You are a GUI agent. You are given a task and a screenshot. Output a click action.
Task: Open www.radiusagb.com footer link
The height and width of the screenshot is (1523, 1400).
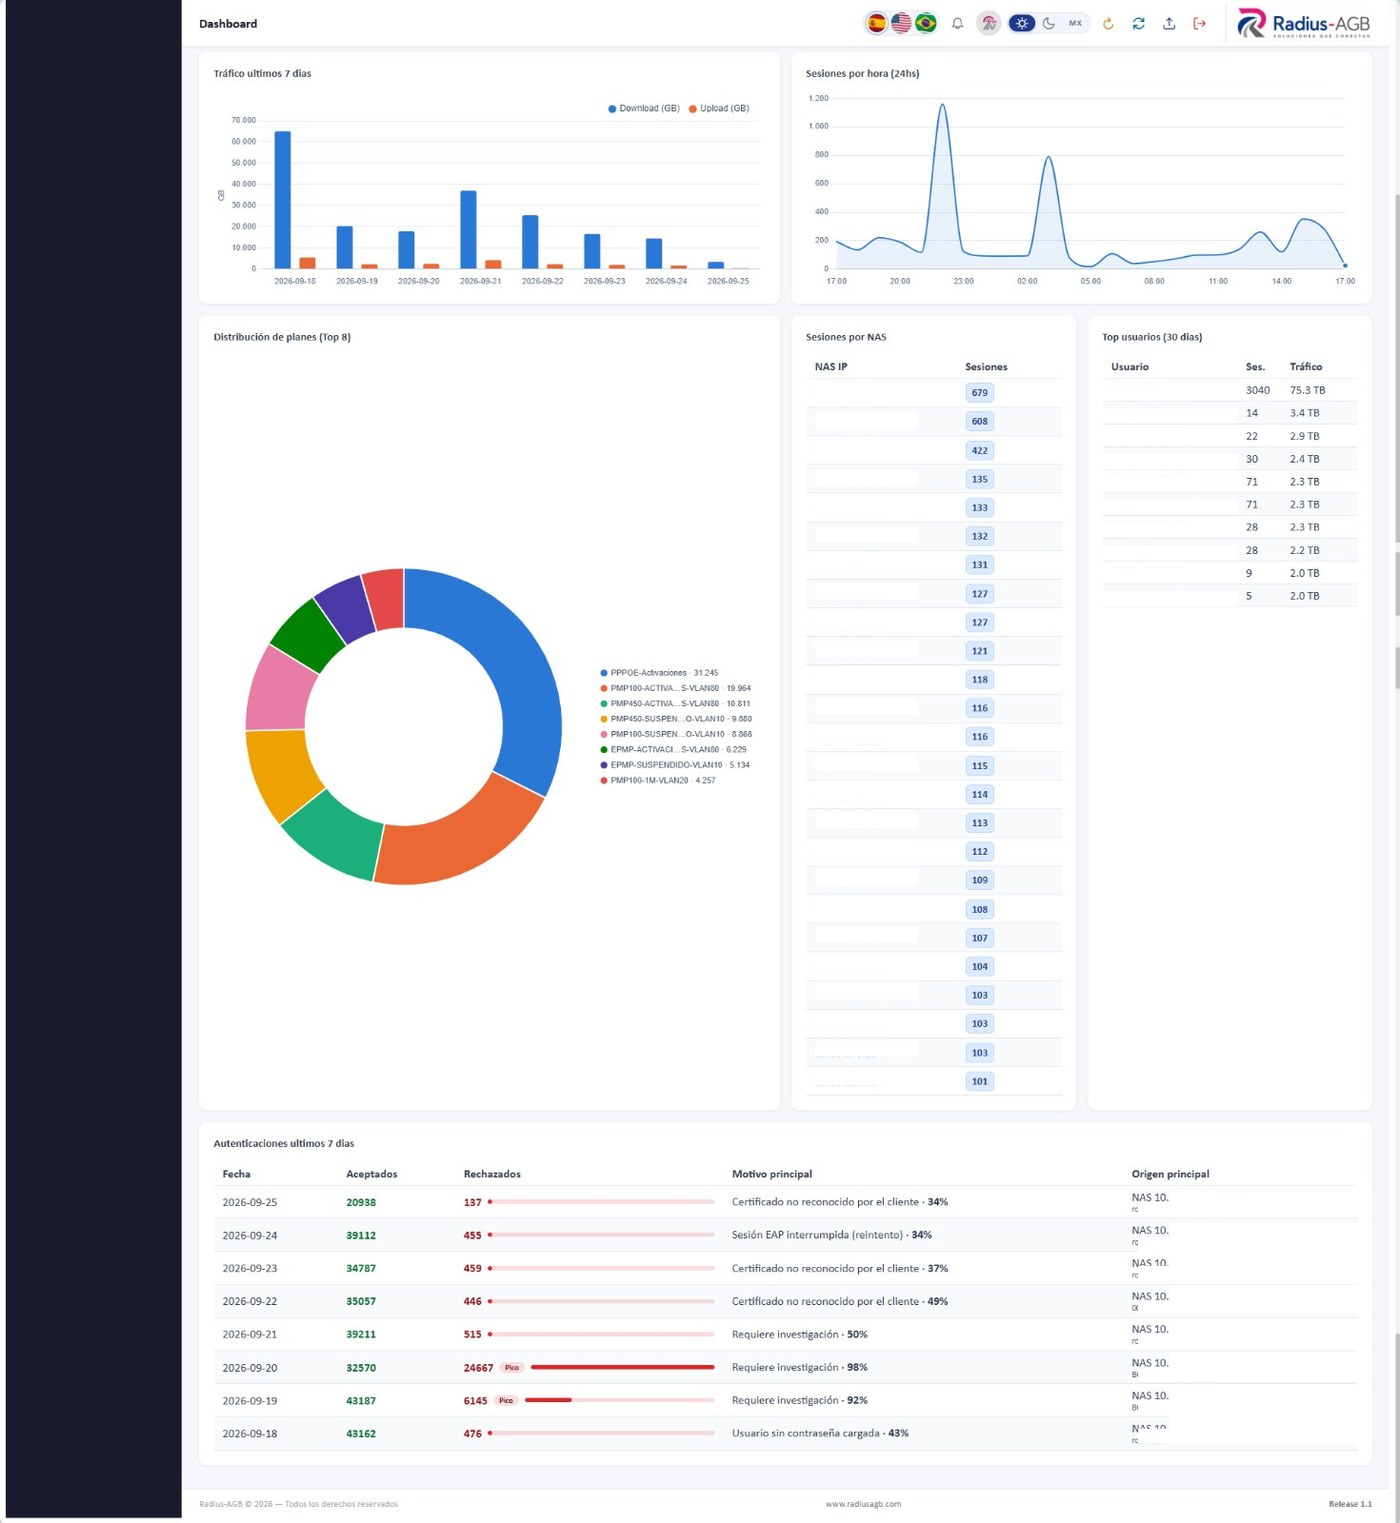pos(863,1504)
